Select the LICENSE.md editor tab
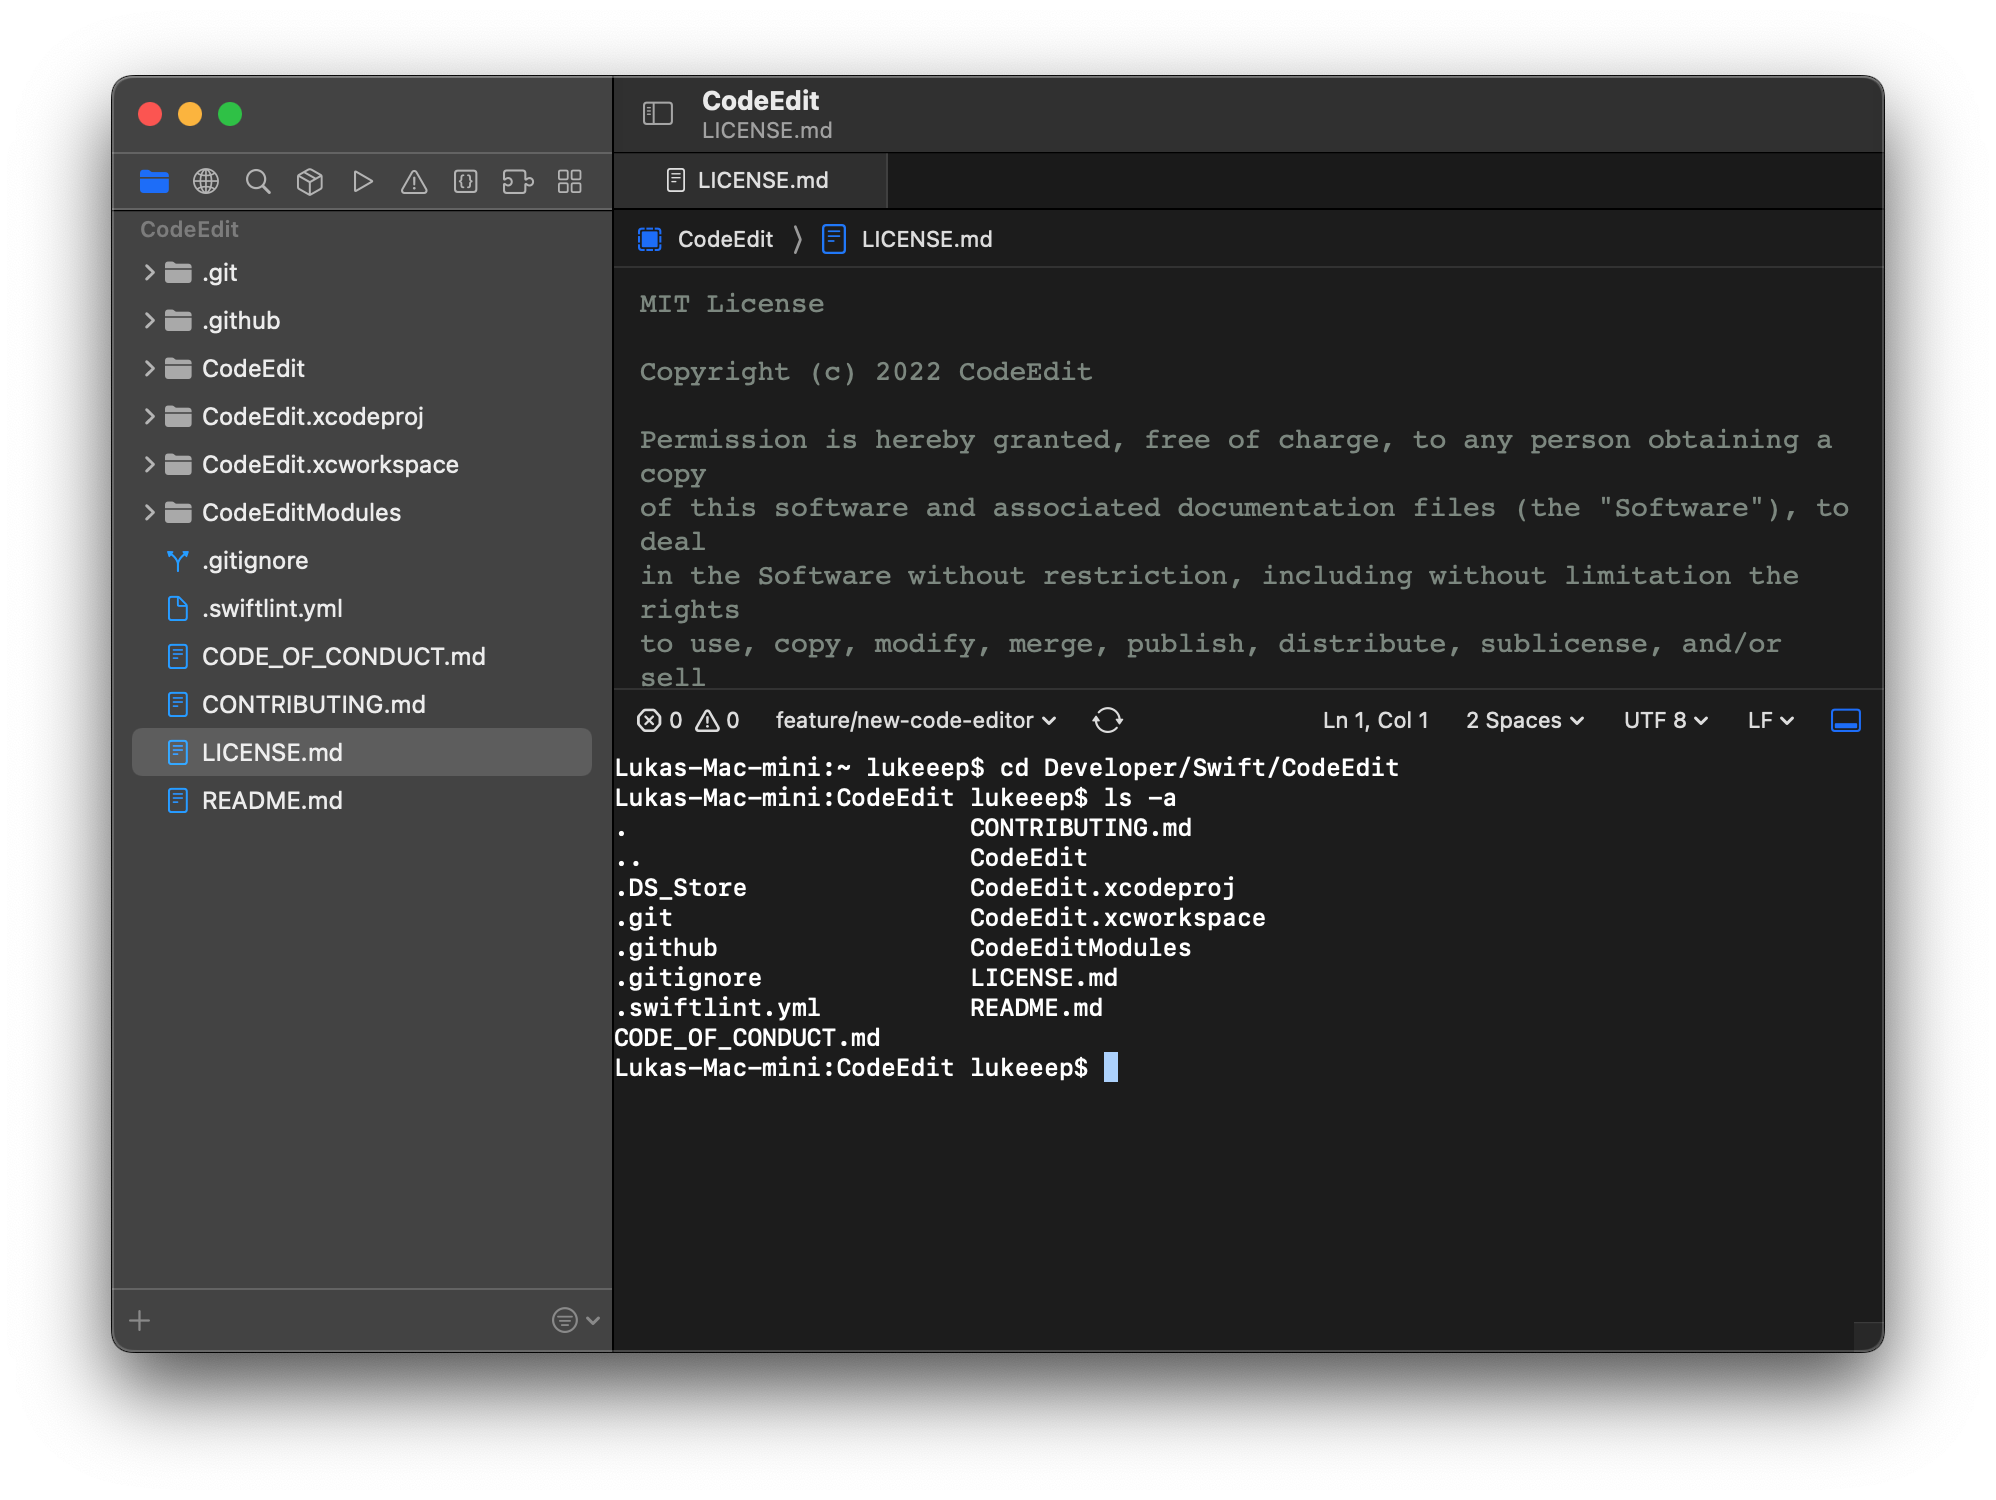 (x=749, y=180)
